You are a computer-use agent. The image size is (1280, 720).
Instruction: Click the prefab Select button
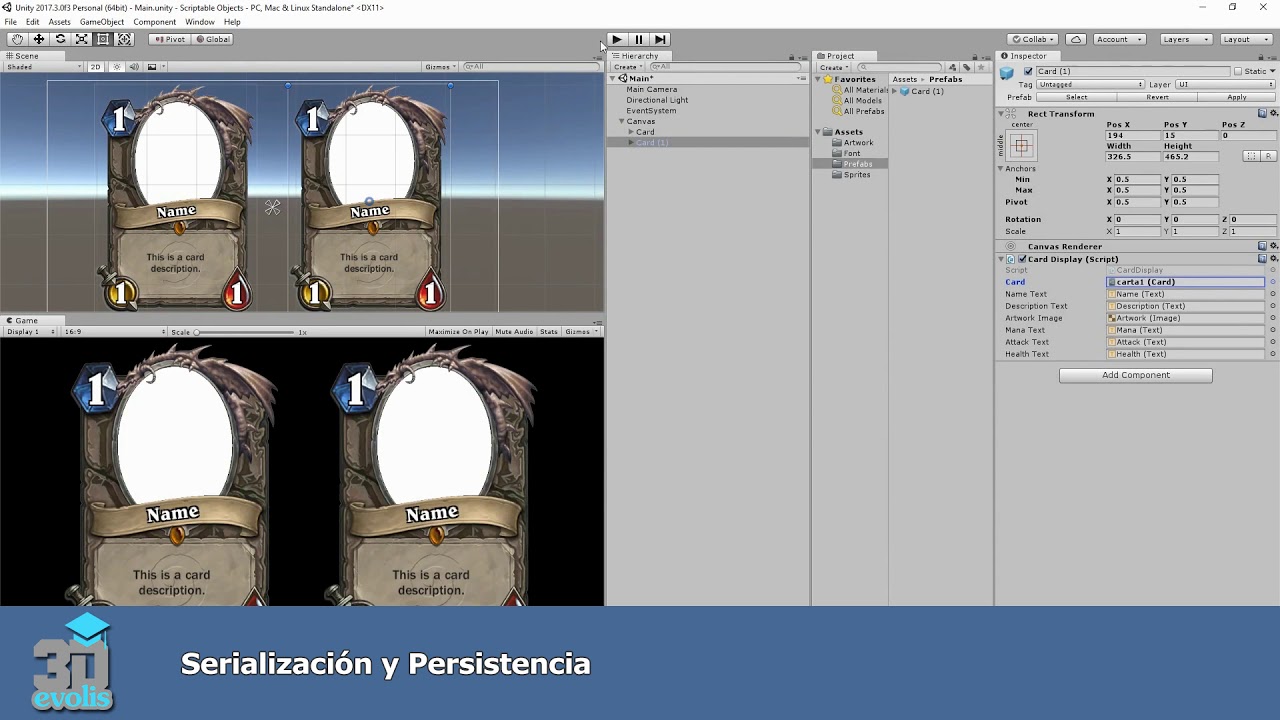1077,97
